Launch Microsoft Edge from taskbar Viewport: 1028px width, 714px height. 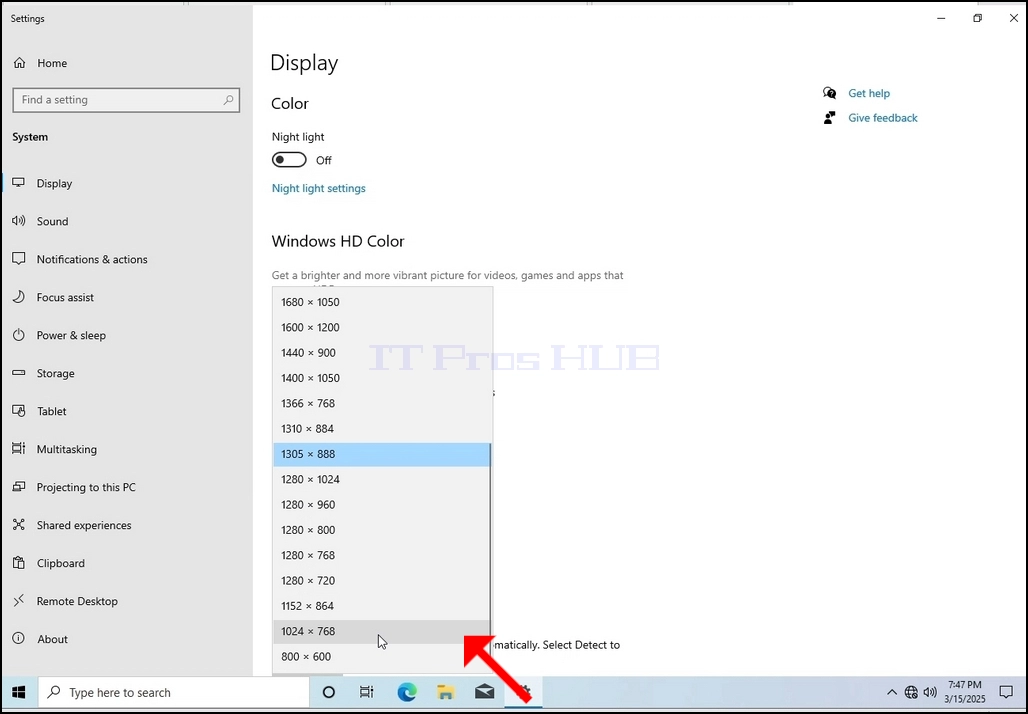pyautogui.click(x=406, y=692)
